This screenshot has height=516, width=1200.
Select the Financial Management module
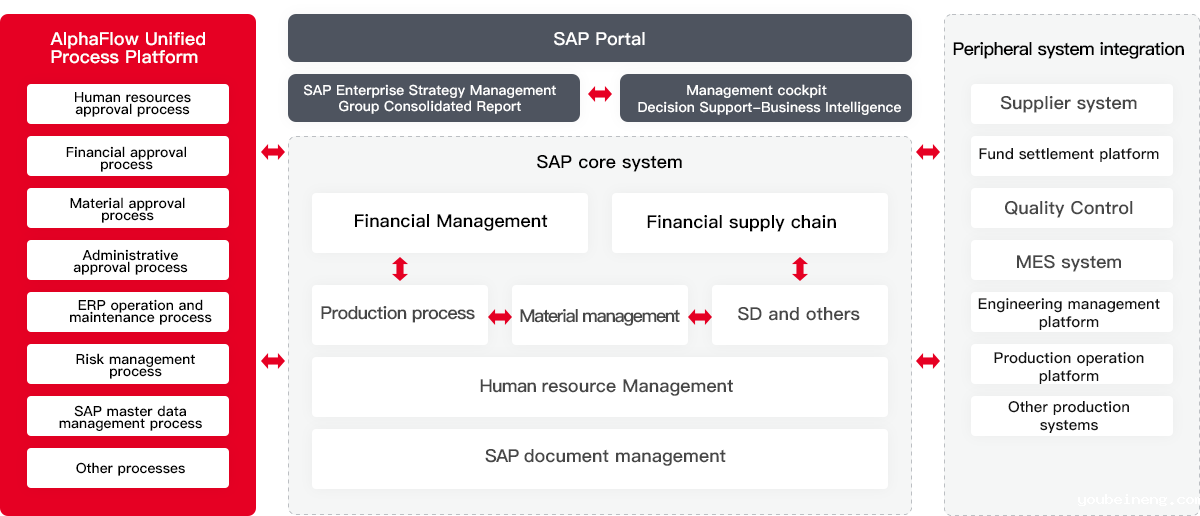tap(450, 222)
